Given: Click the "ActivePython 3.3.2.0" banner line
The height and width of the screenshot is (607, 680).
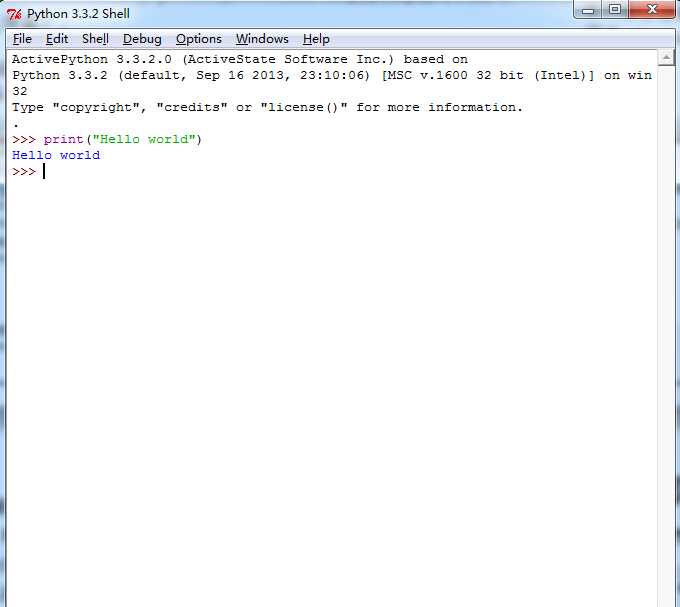Looking at the screenshot, I should (239, 59).
